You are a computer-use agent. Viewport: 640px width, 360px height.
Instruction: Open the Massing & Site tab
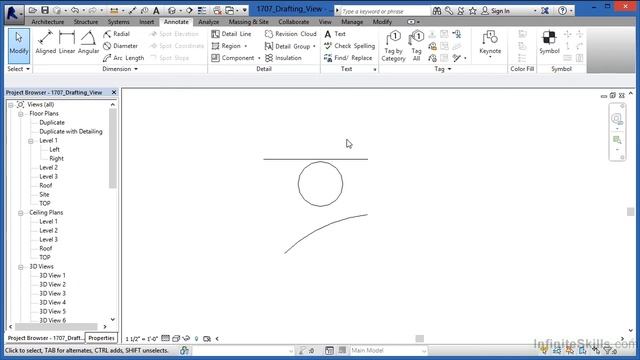point(249,22)
